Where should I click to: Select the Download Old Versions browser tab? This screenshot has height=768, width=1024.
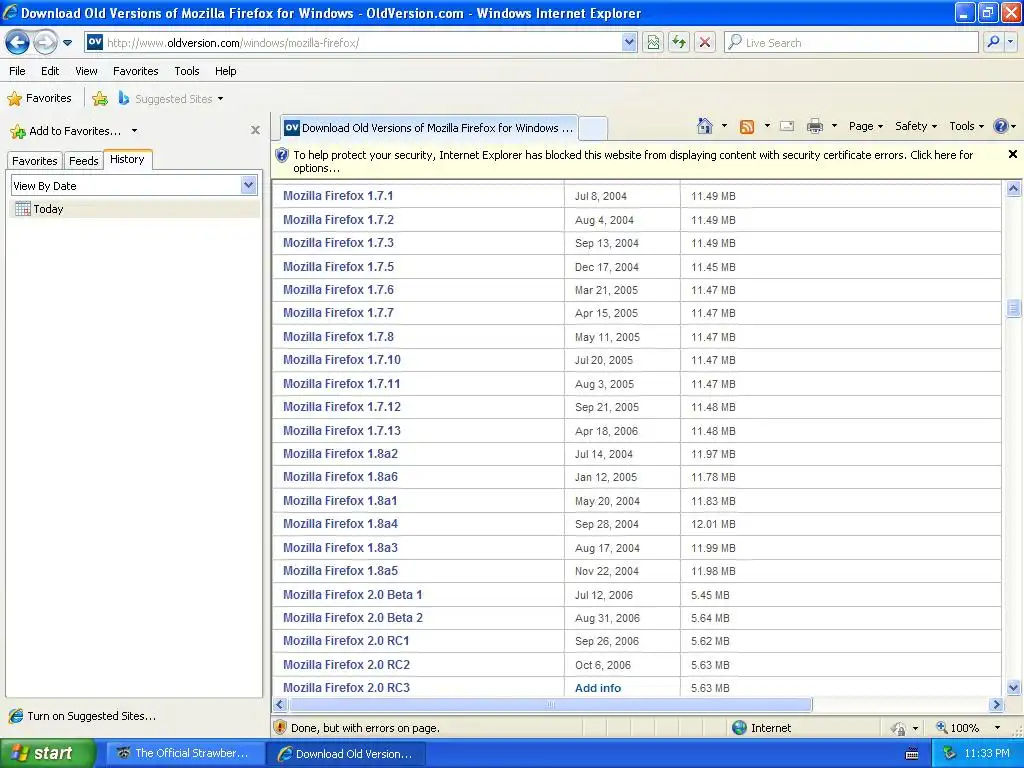click(x=430, y=128)
